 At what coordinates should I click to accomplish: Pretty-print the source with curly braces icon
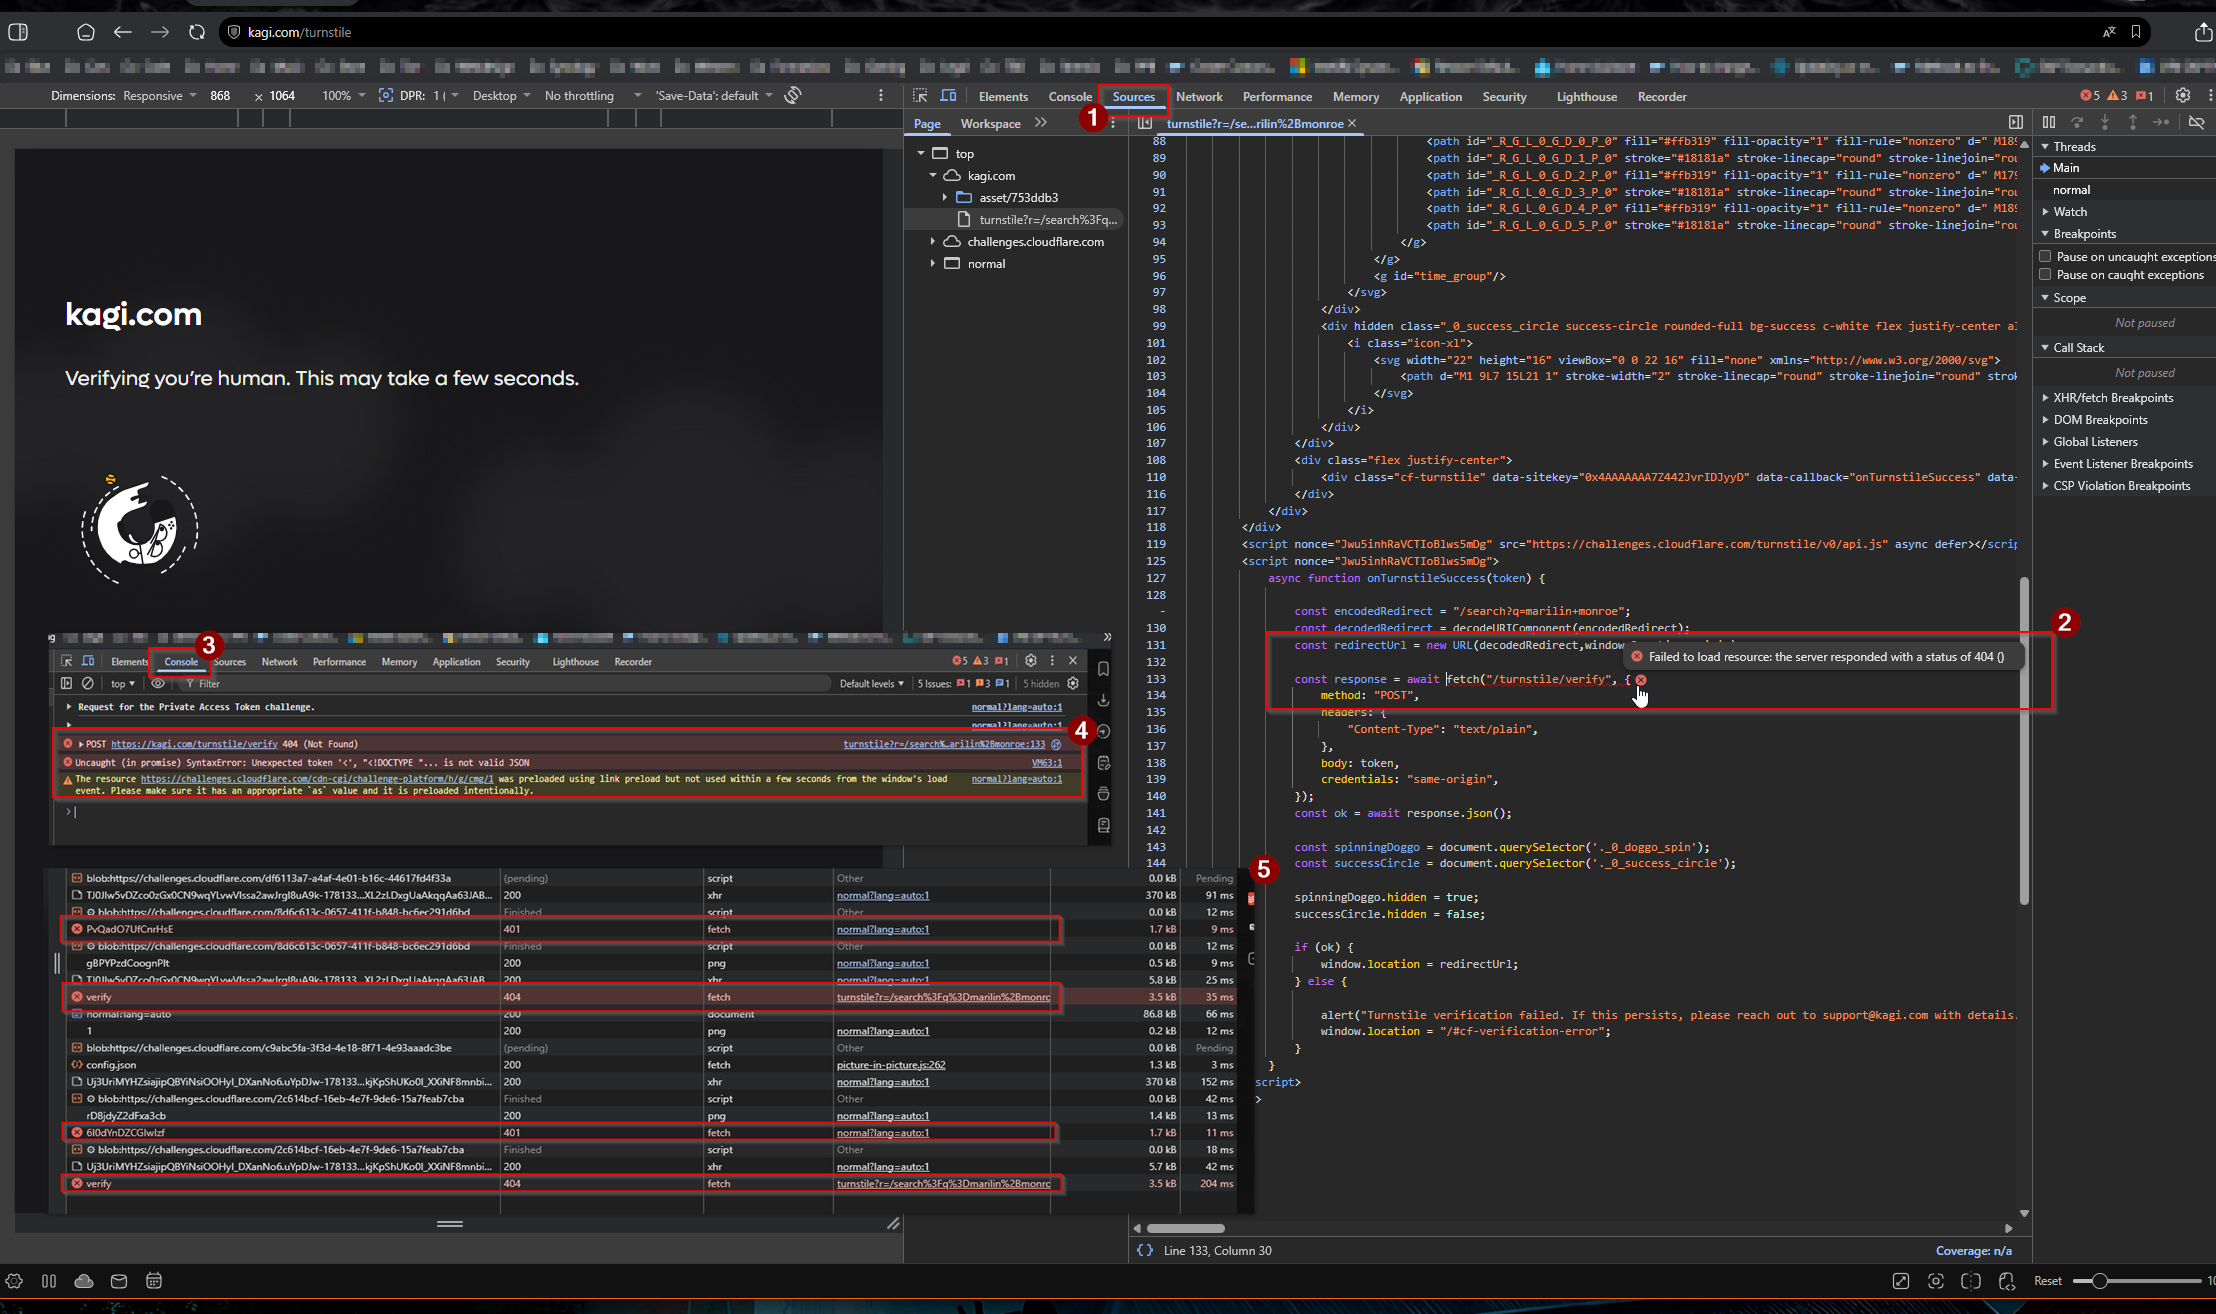coord(1145,1250)
